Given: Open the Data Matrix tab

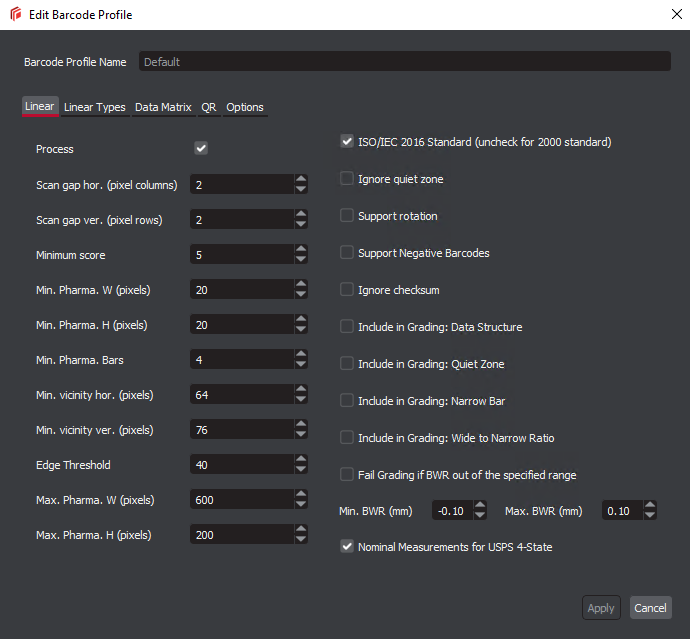Looking at the screenshot, I should point(163,107).
